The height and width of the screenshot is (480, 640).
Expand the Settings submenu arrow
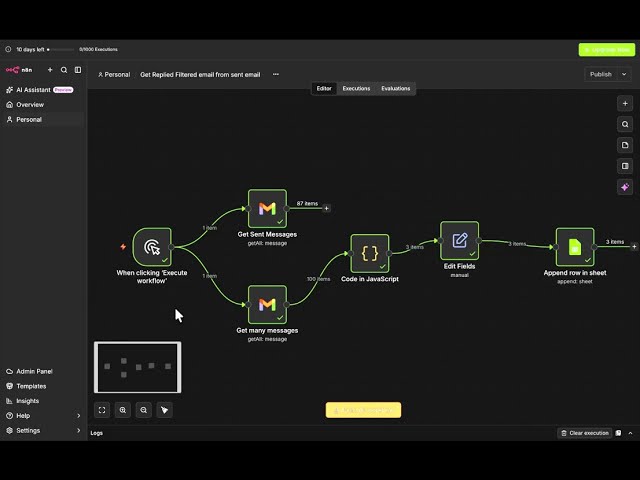[x=79, y=430]
